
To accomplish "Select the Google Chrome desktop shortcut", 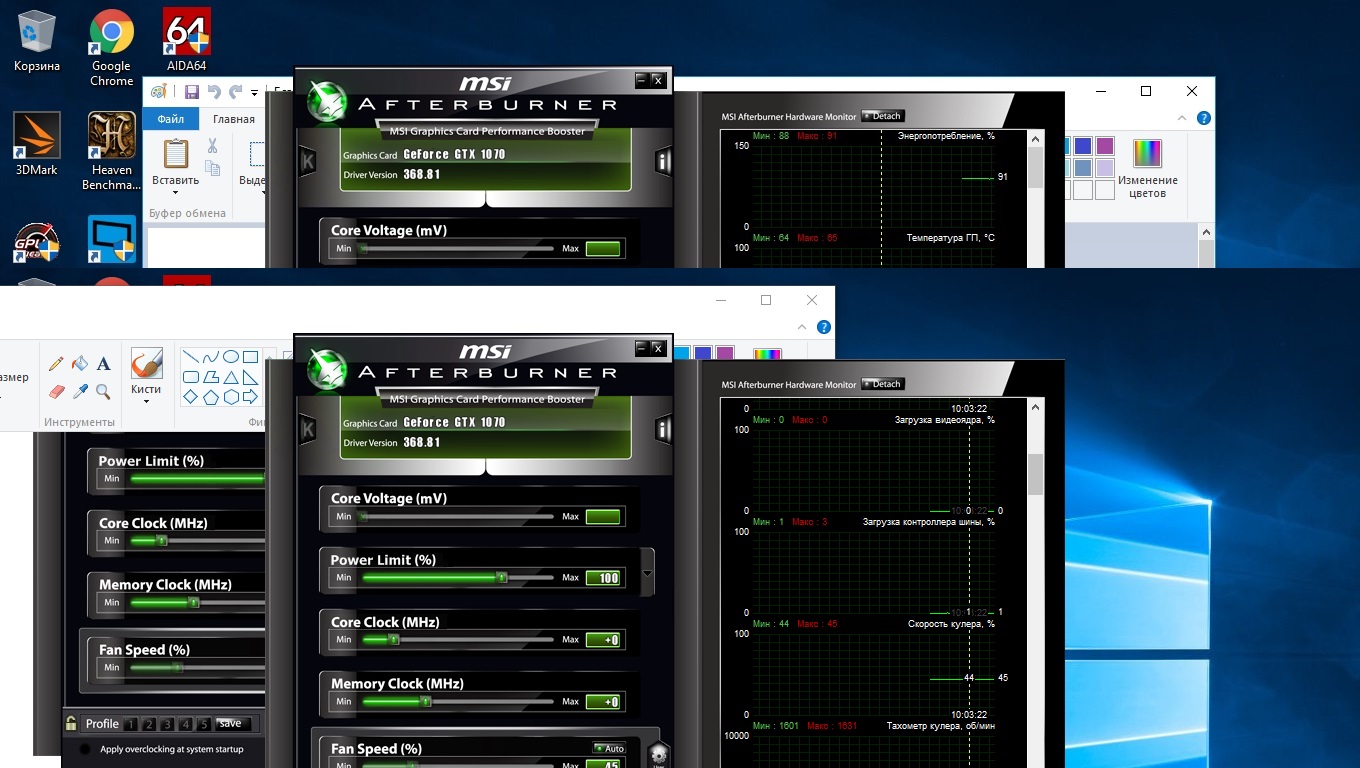I will tap(111, 48).
